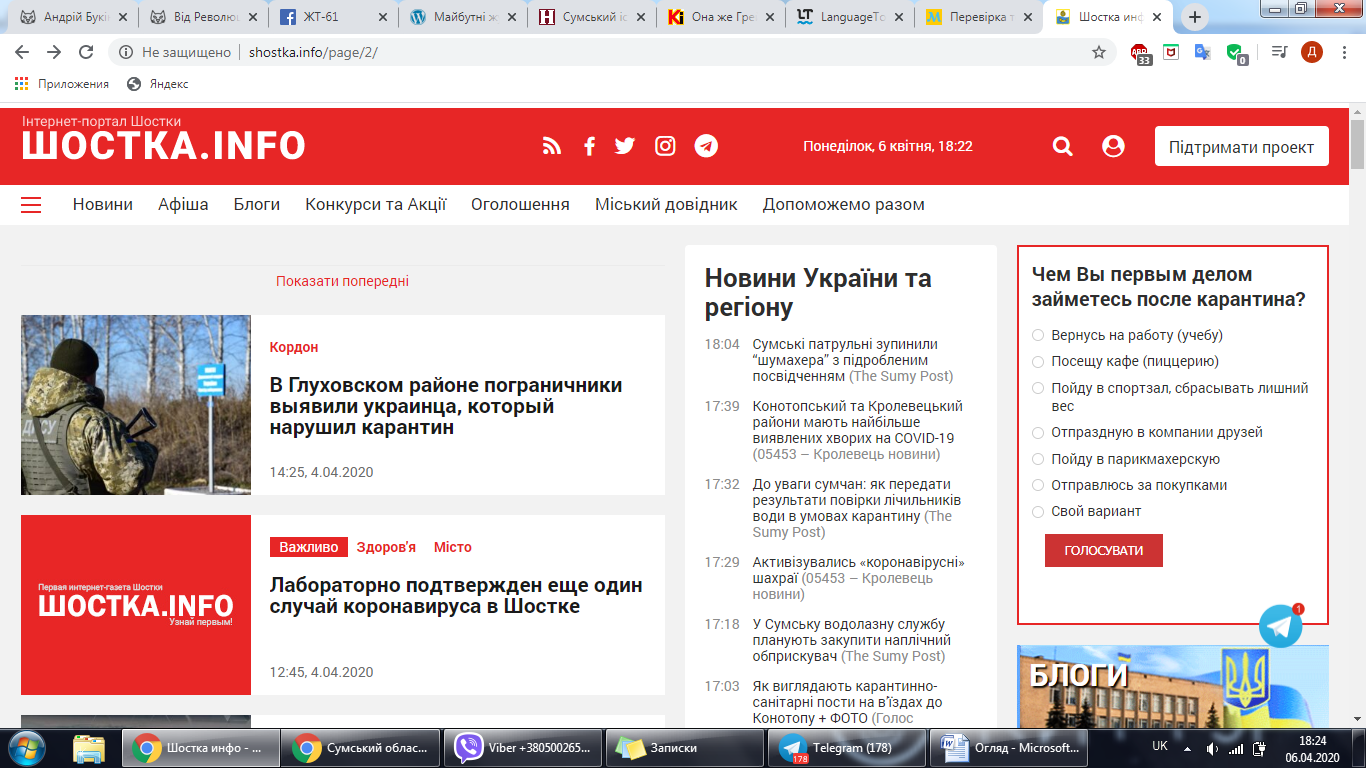Click the БЛОГИ banner image
The image size is (1366, 768).
coord(1173,686)
